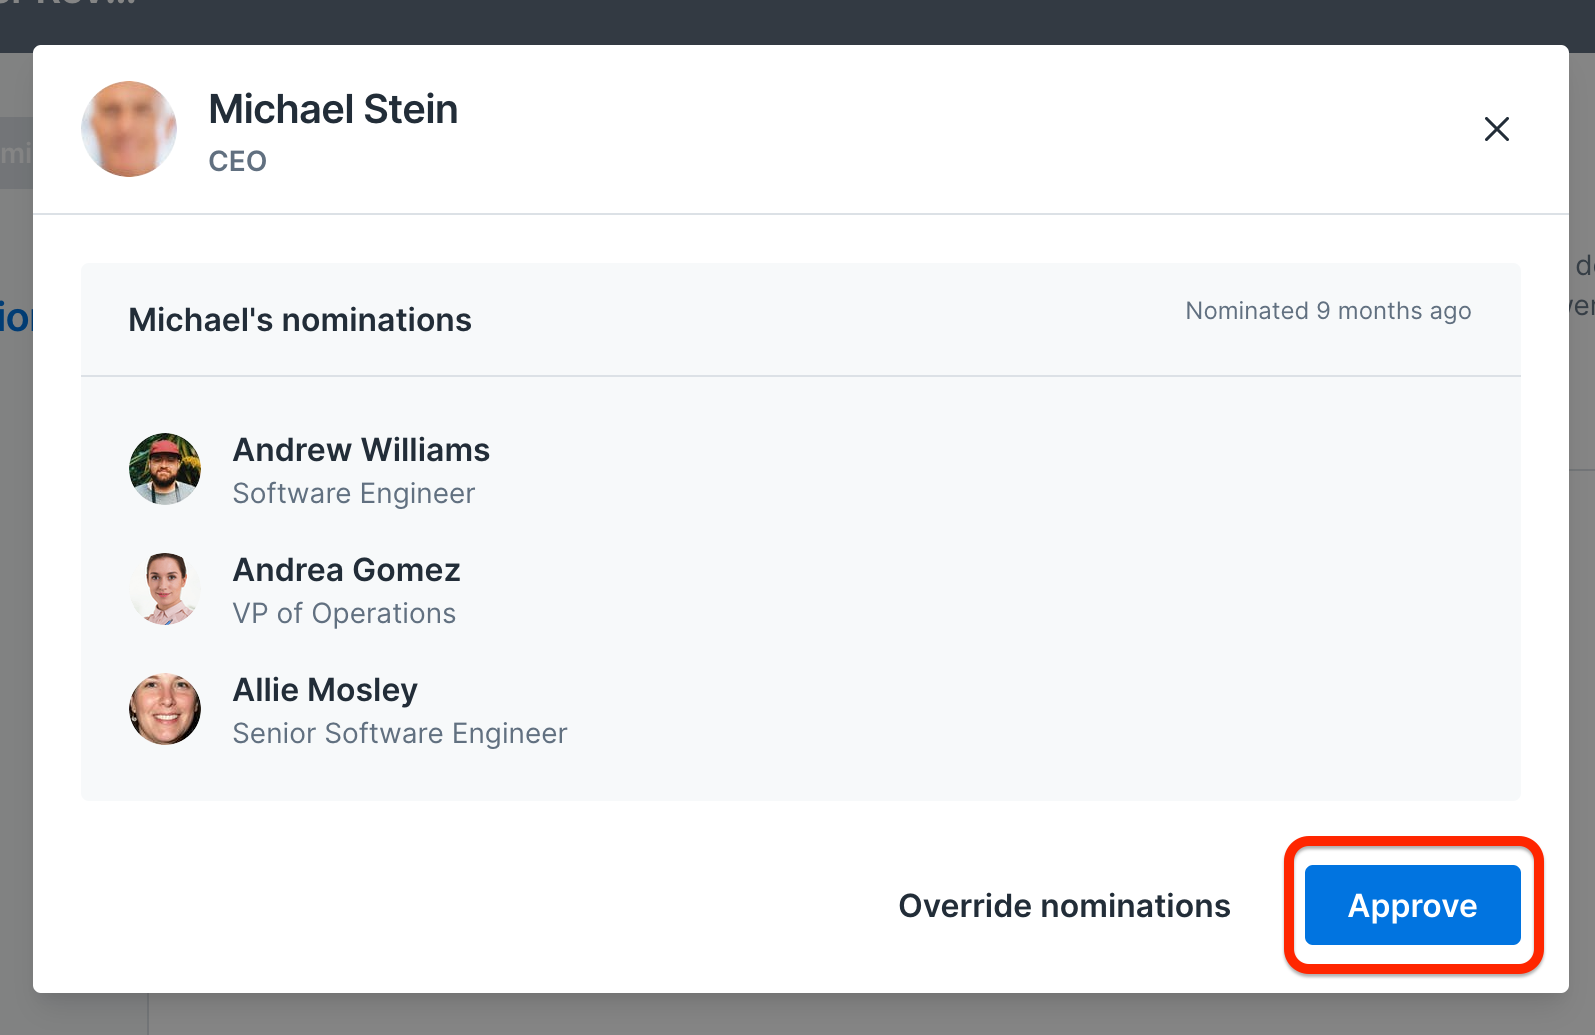Click the Nominated 9 months ago label
Viewport: 1595px width, 1035px height.
pos(1328,311)
